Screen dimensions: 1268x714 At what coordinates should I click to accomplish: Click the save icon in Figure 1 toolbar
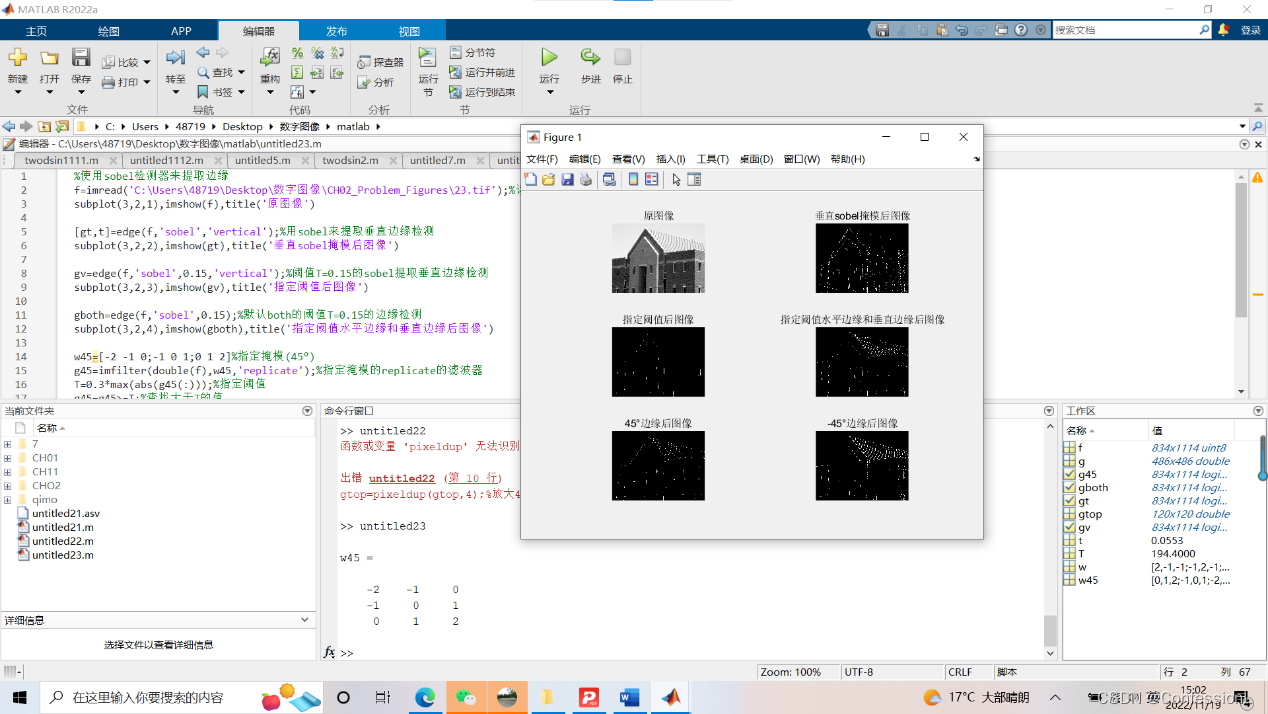click(x=567, y=179)
